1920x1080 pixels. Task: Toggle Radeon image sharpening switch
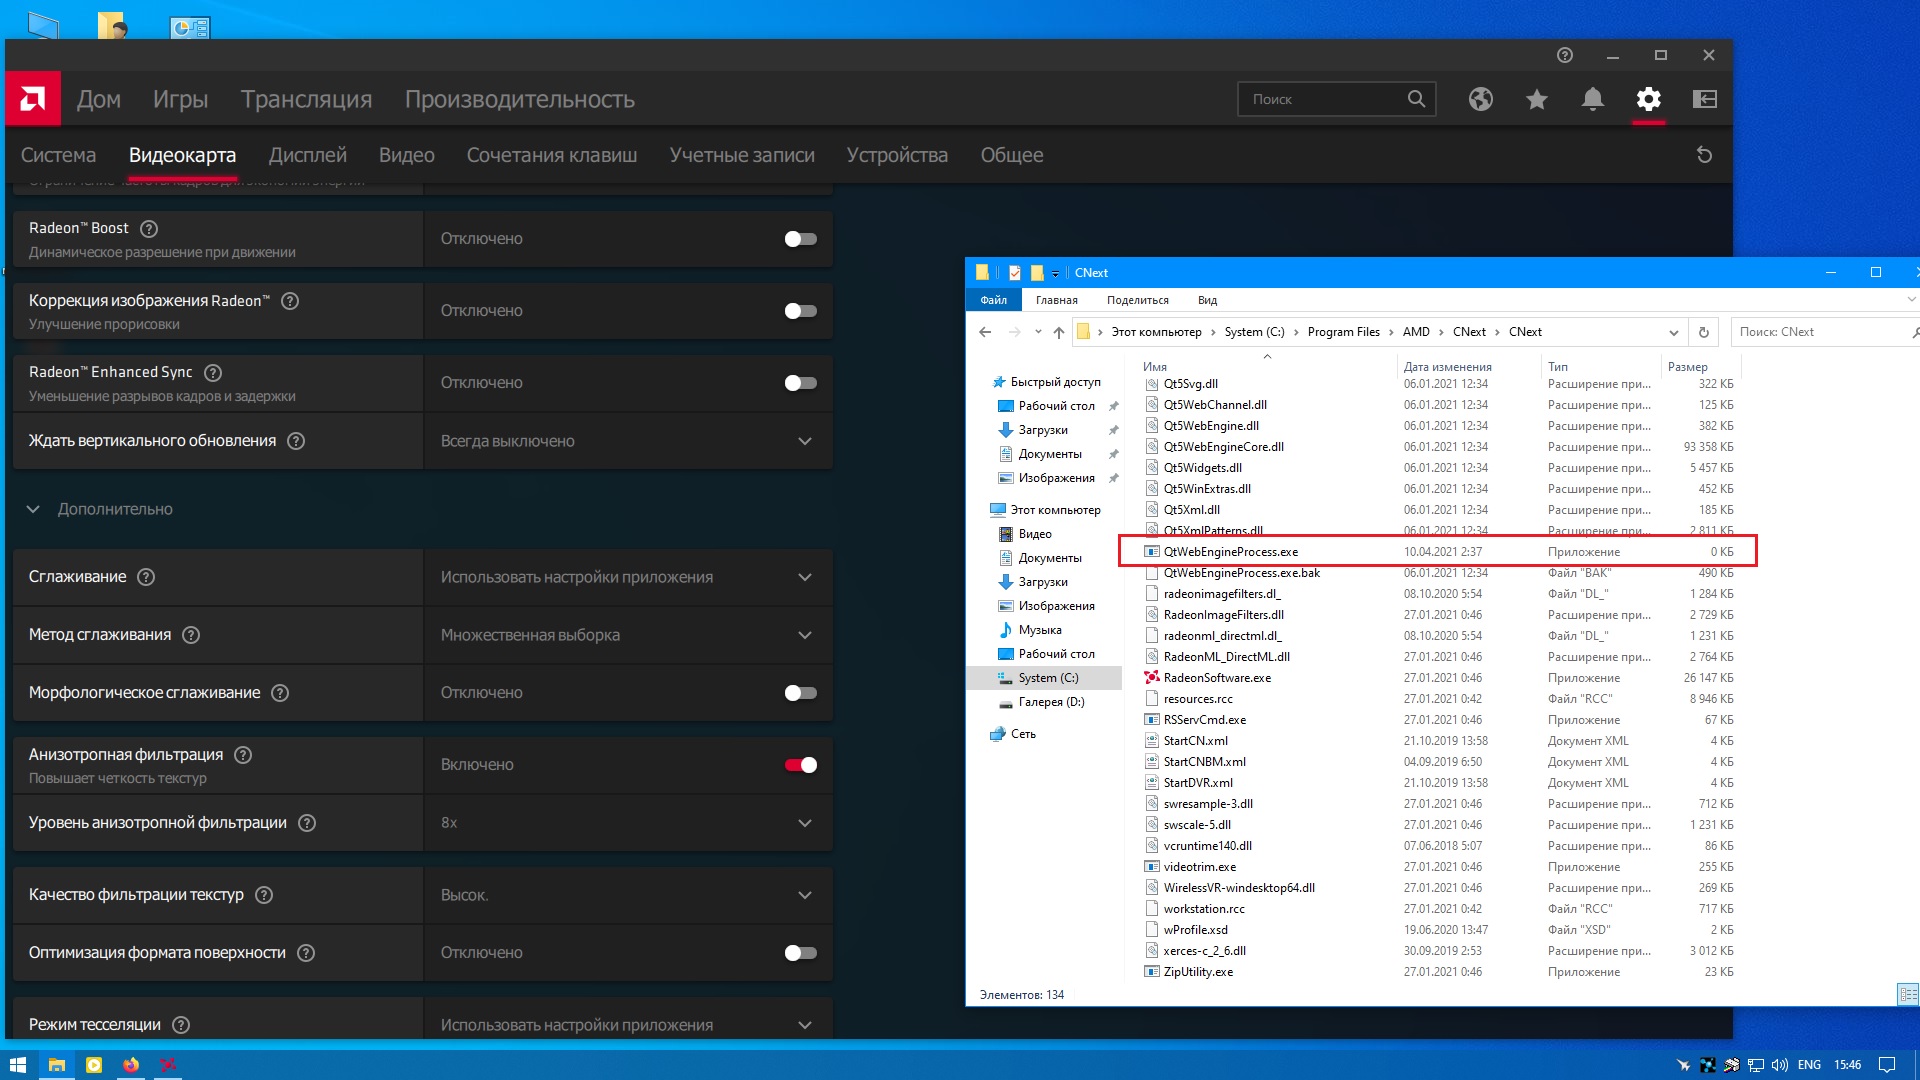(801, 311)
